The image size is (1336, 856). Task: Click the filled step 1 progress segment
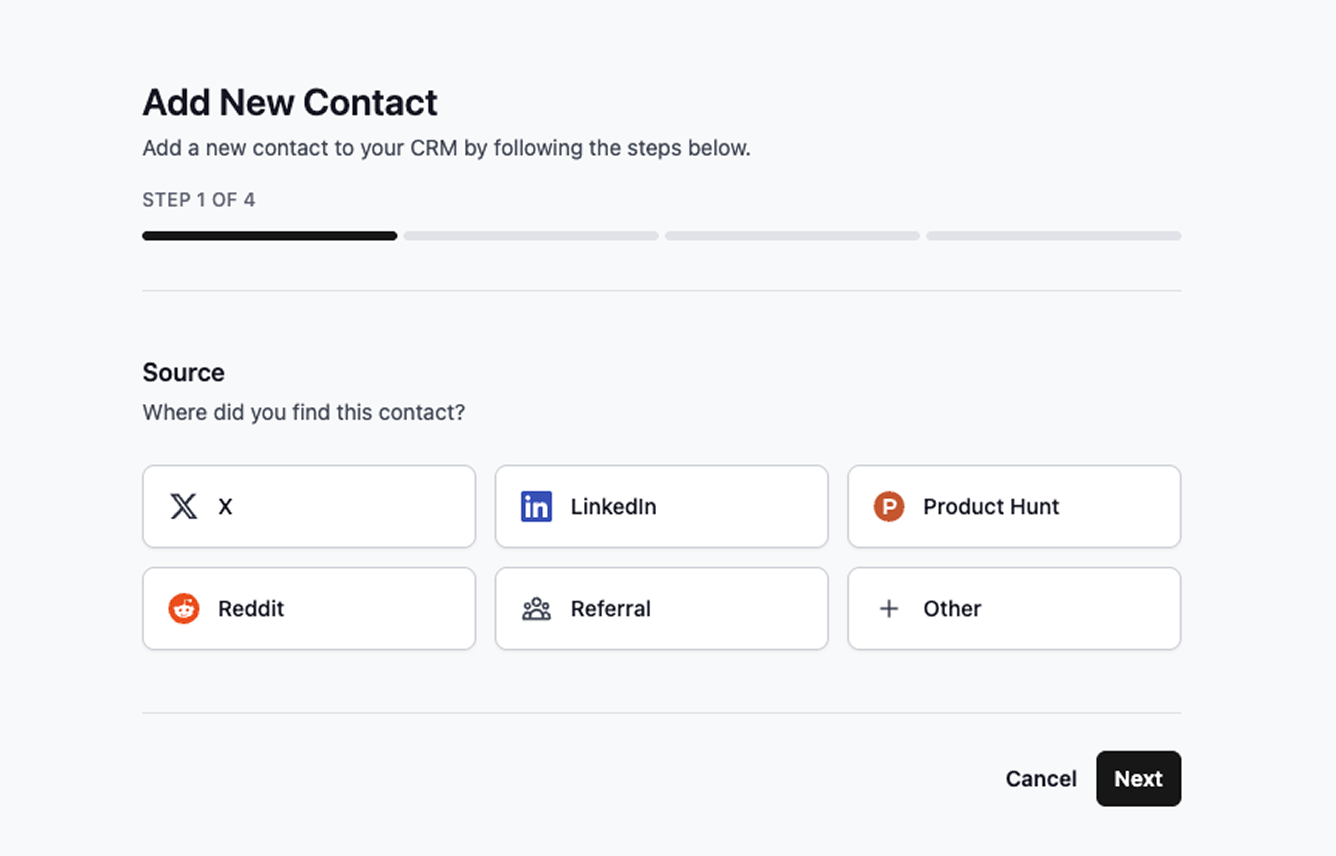coord(269,235)
